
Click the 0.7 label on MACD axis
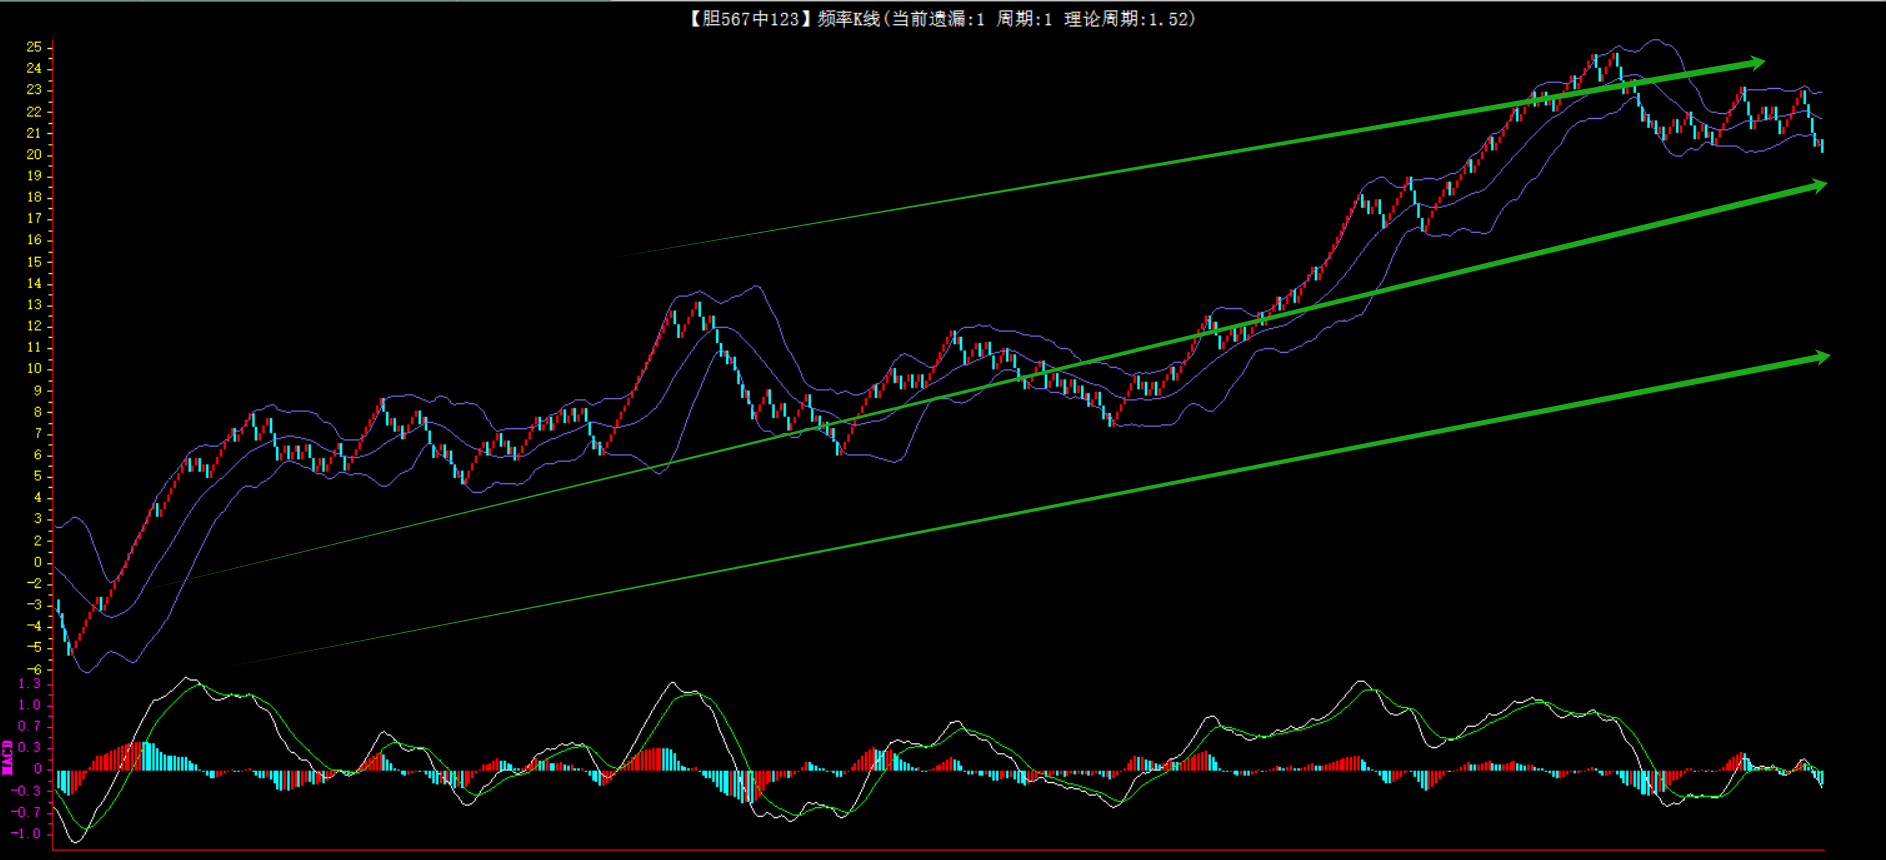tap(30, 726)
